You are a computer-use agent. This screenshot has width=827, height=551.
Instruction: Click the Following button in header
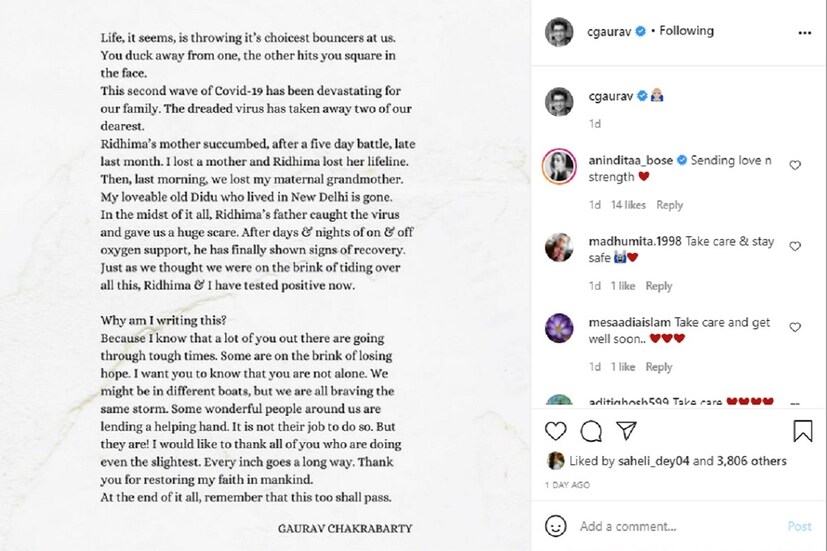687,31
